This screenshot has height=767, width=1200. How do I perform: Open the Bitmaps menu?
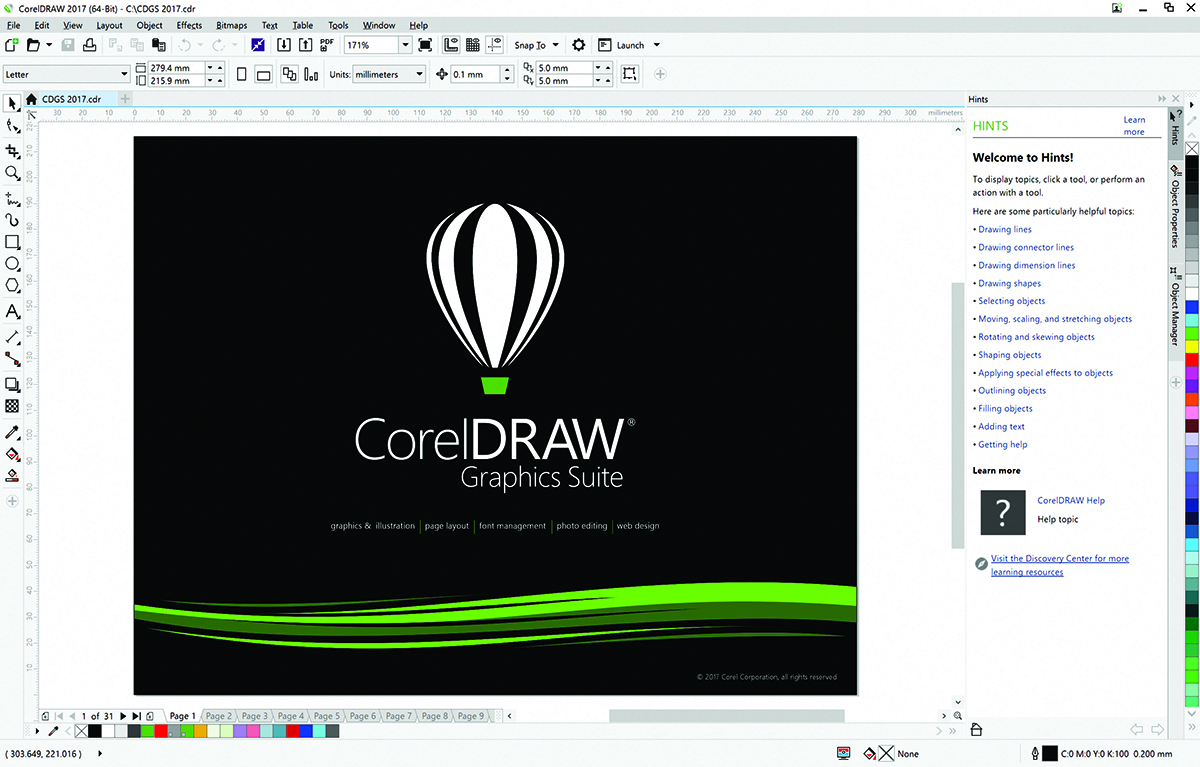231,25
